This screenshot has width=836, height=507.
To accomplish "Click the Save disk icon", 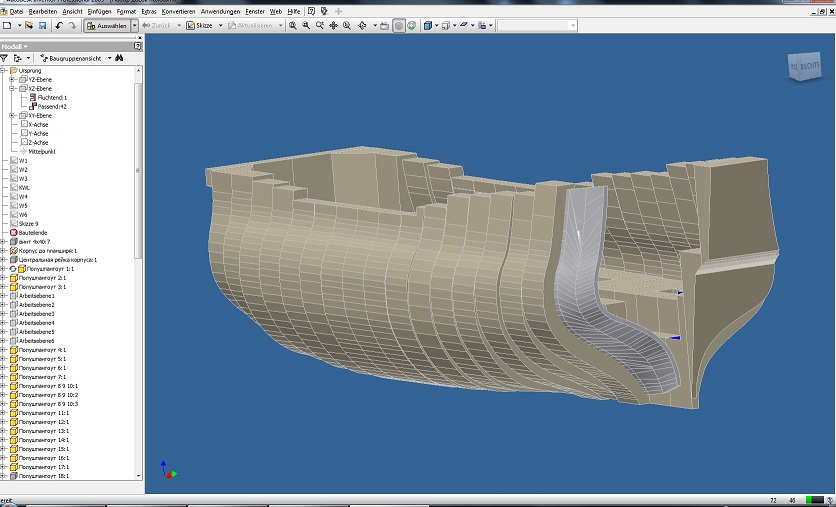I will [x=43, y=25].
